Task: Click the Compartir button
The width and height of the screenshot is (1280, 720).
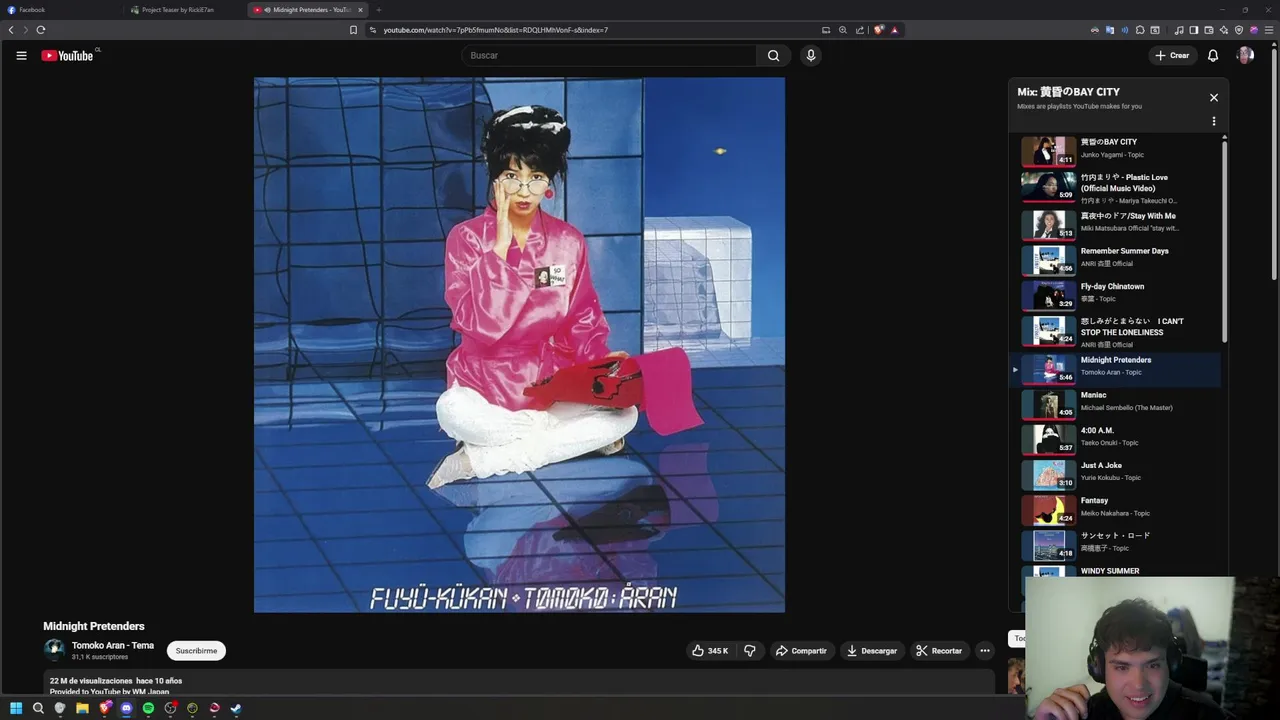Action: tap(801, 651)
